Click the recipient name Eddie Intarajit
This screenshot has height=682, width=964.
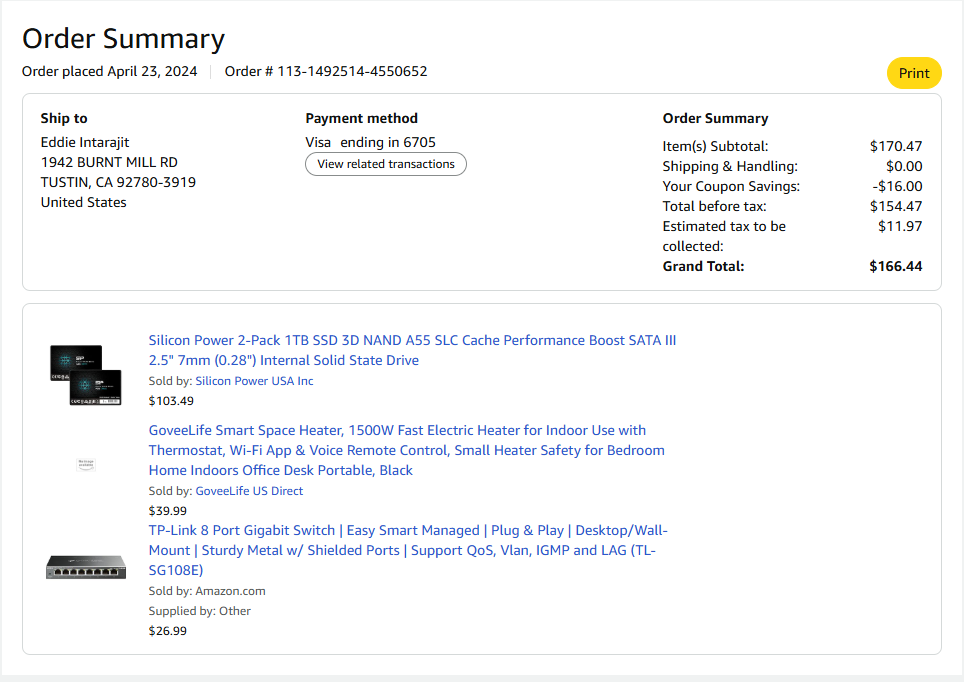coord(85,142)
